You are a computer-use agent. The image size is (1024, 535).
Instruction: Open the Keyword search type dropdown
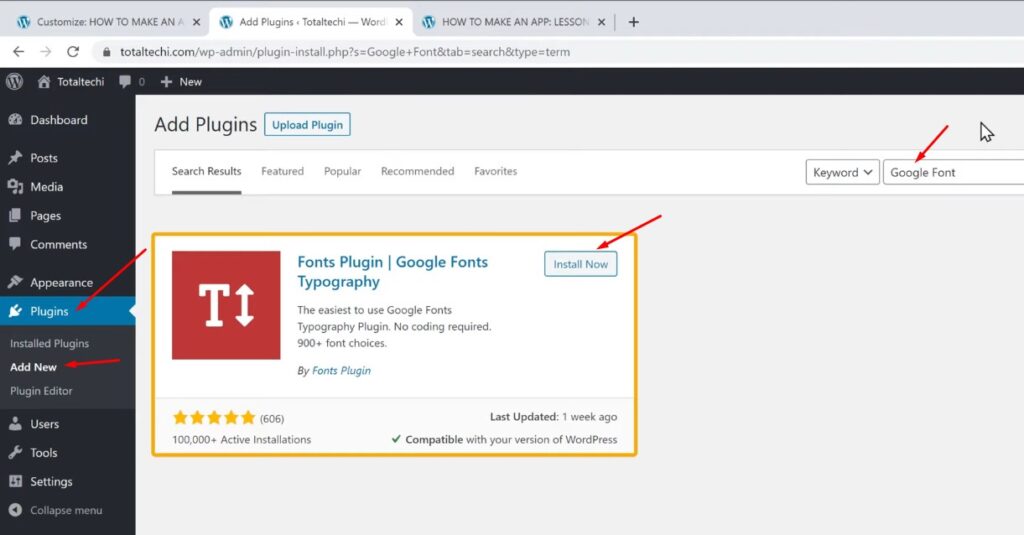click(842, 172)
